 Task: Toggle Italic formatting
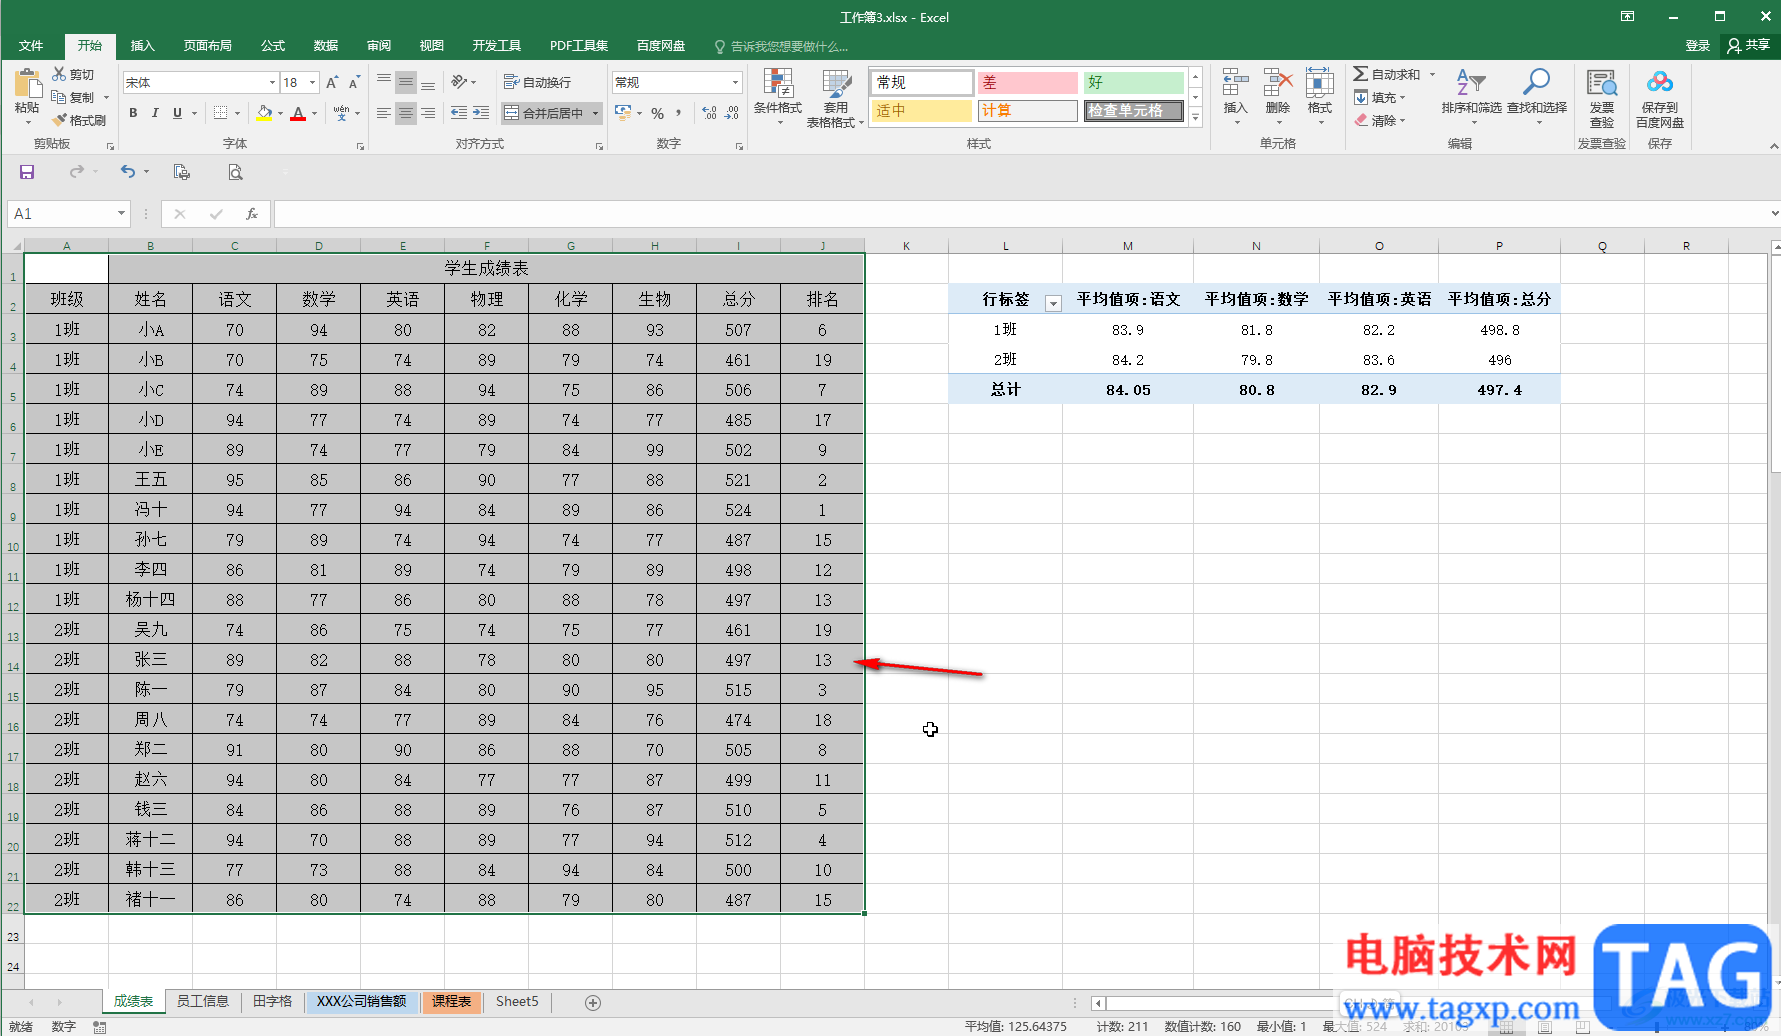click(x=155, y=113)
